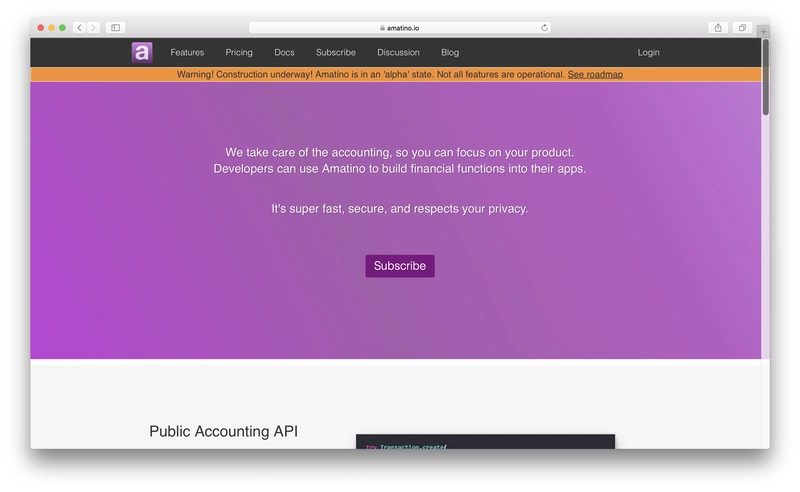The height and width of the screenshot is (492, 800).
Task: Click the 'It's super fast, secure' text
Action: click(399, 209)
